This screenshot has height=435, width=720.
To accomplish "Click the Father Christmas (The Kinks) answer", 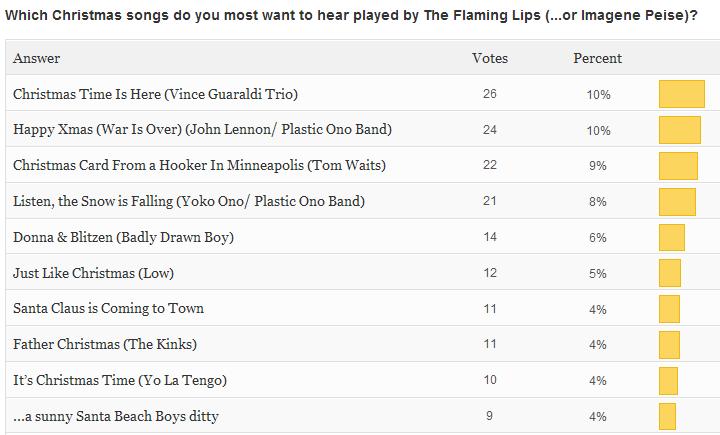I will [105, 345].
